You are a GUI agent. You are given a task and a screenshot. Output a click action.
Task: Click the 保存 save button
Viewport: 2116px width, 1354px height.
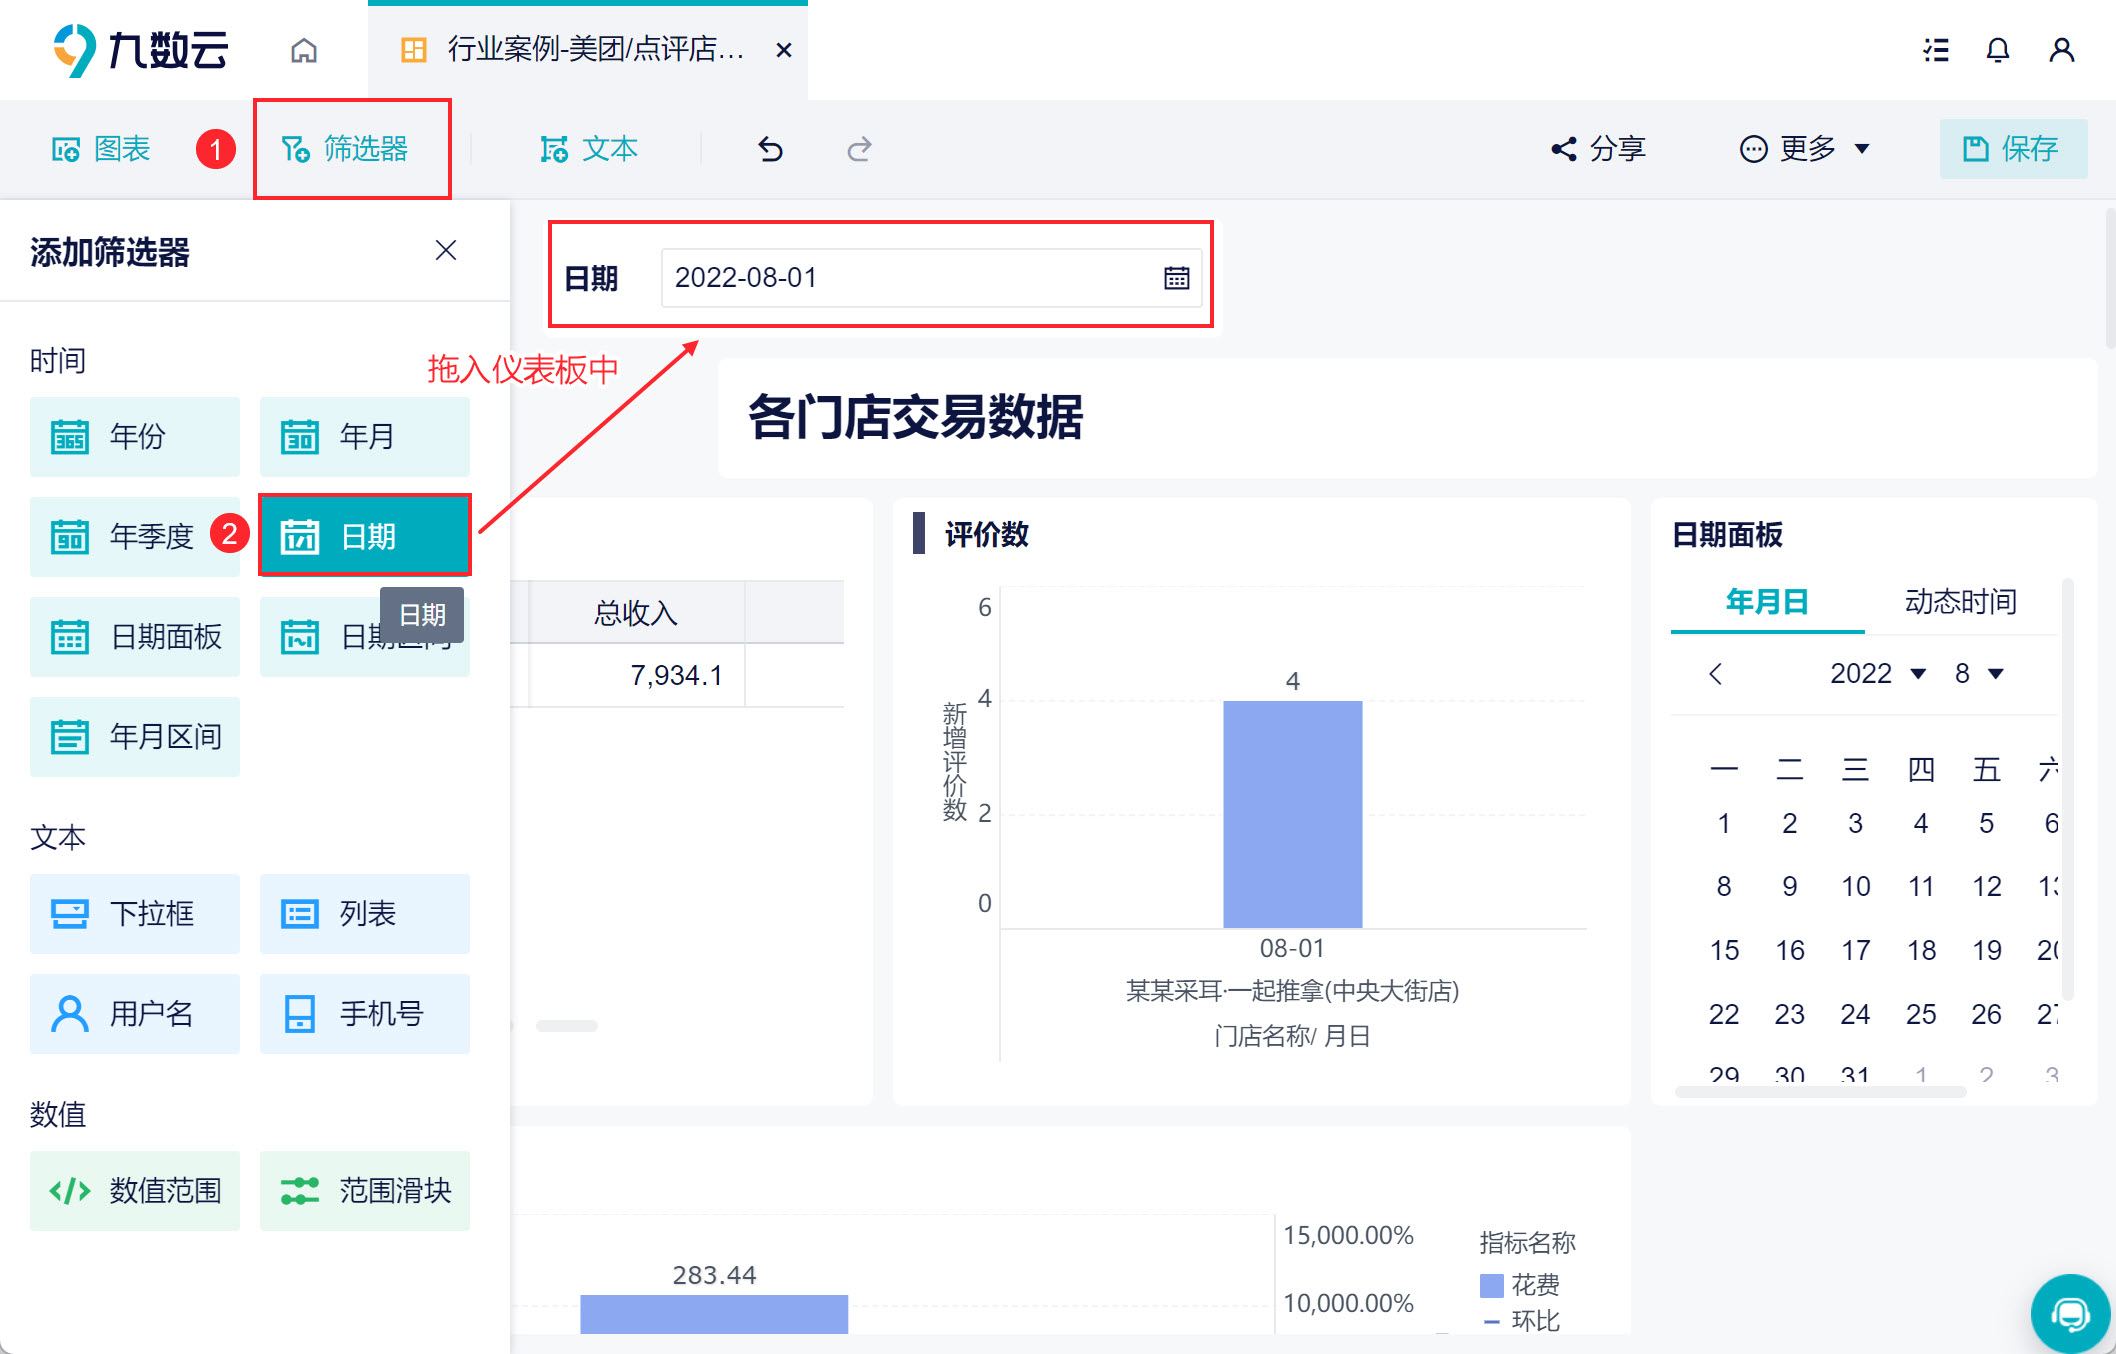click(x=2013, y=149)
